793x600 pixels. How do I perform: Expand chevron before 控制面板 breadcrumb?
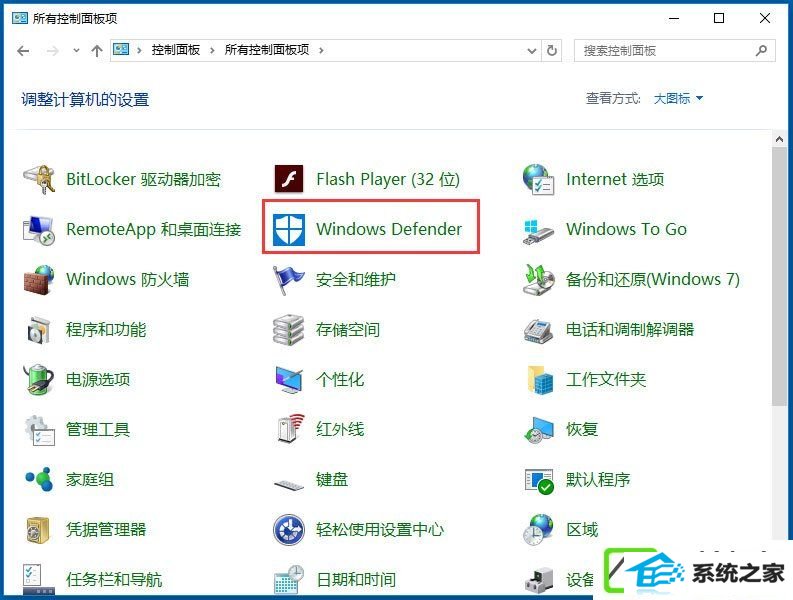coord(140,50)
